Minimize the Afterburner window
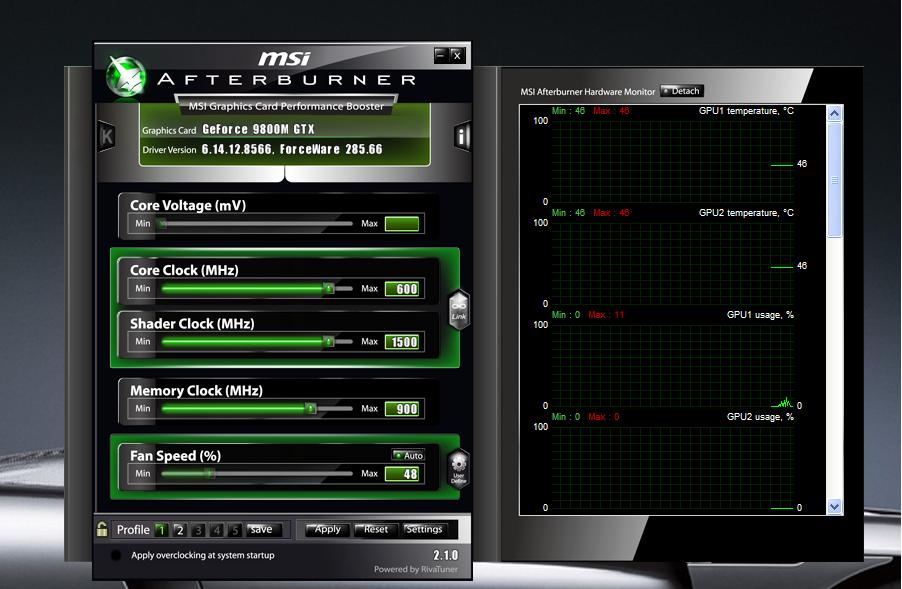Viewport: 902px width, 589px height. (x=441, y=55)
